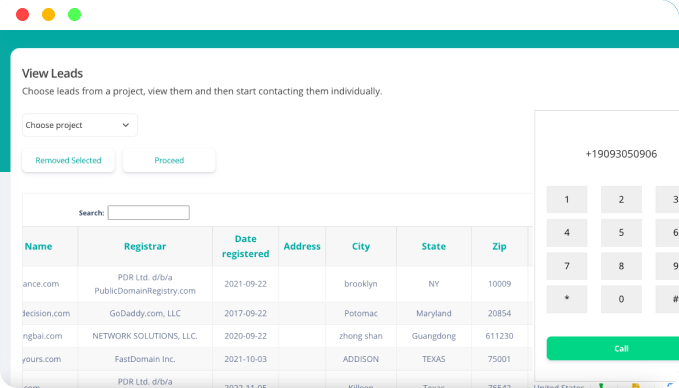This screenshot has width=679, height=388.
Task: Sort table by State column
Action: (433, 246)
